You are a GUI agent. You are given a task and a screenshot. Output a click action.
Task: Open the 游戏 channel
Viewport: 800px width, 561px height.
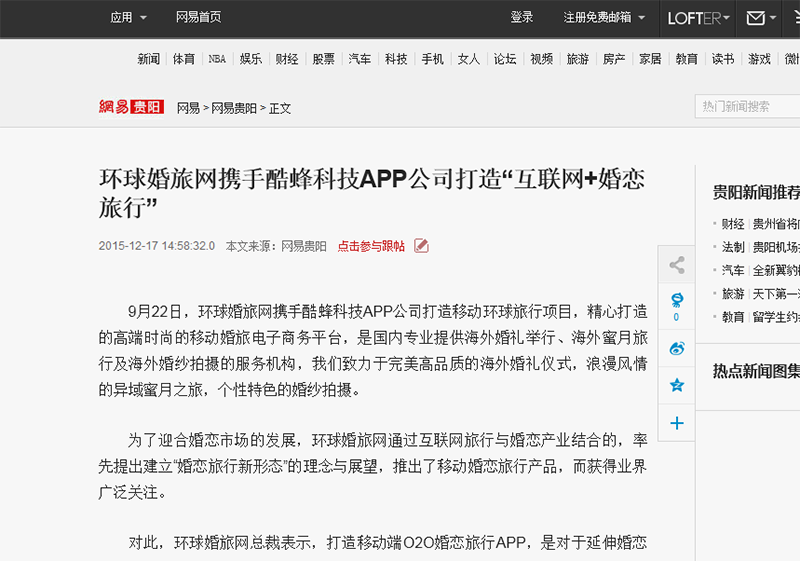tap(759, 59)
